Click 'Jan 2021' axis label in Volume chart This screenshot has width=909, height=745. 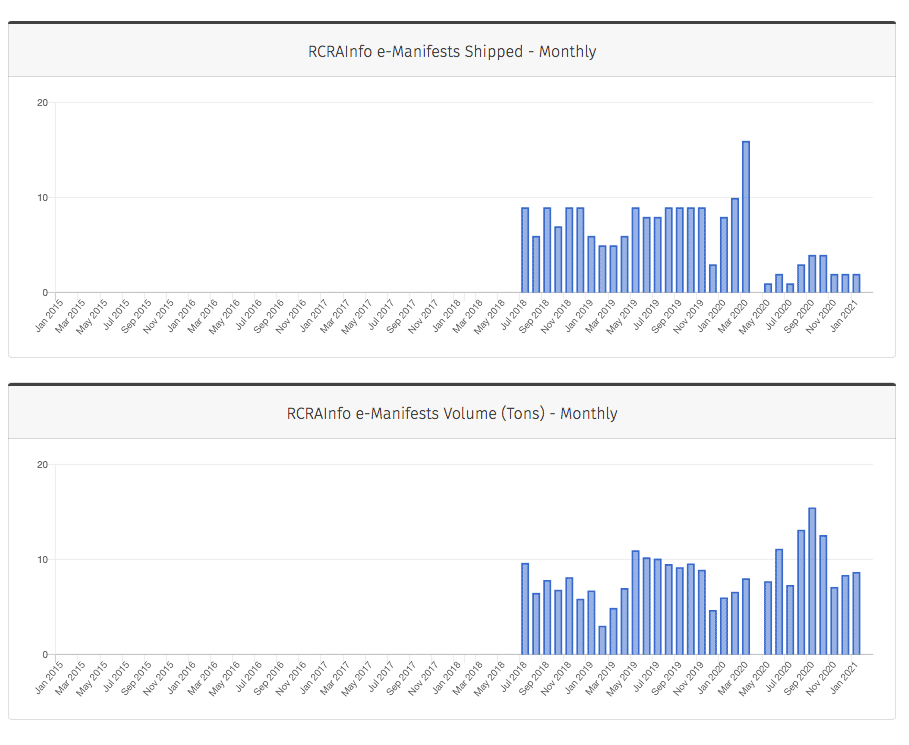pyautogui.click(x=844, y=678)
